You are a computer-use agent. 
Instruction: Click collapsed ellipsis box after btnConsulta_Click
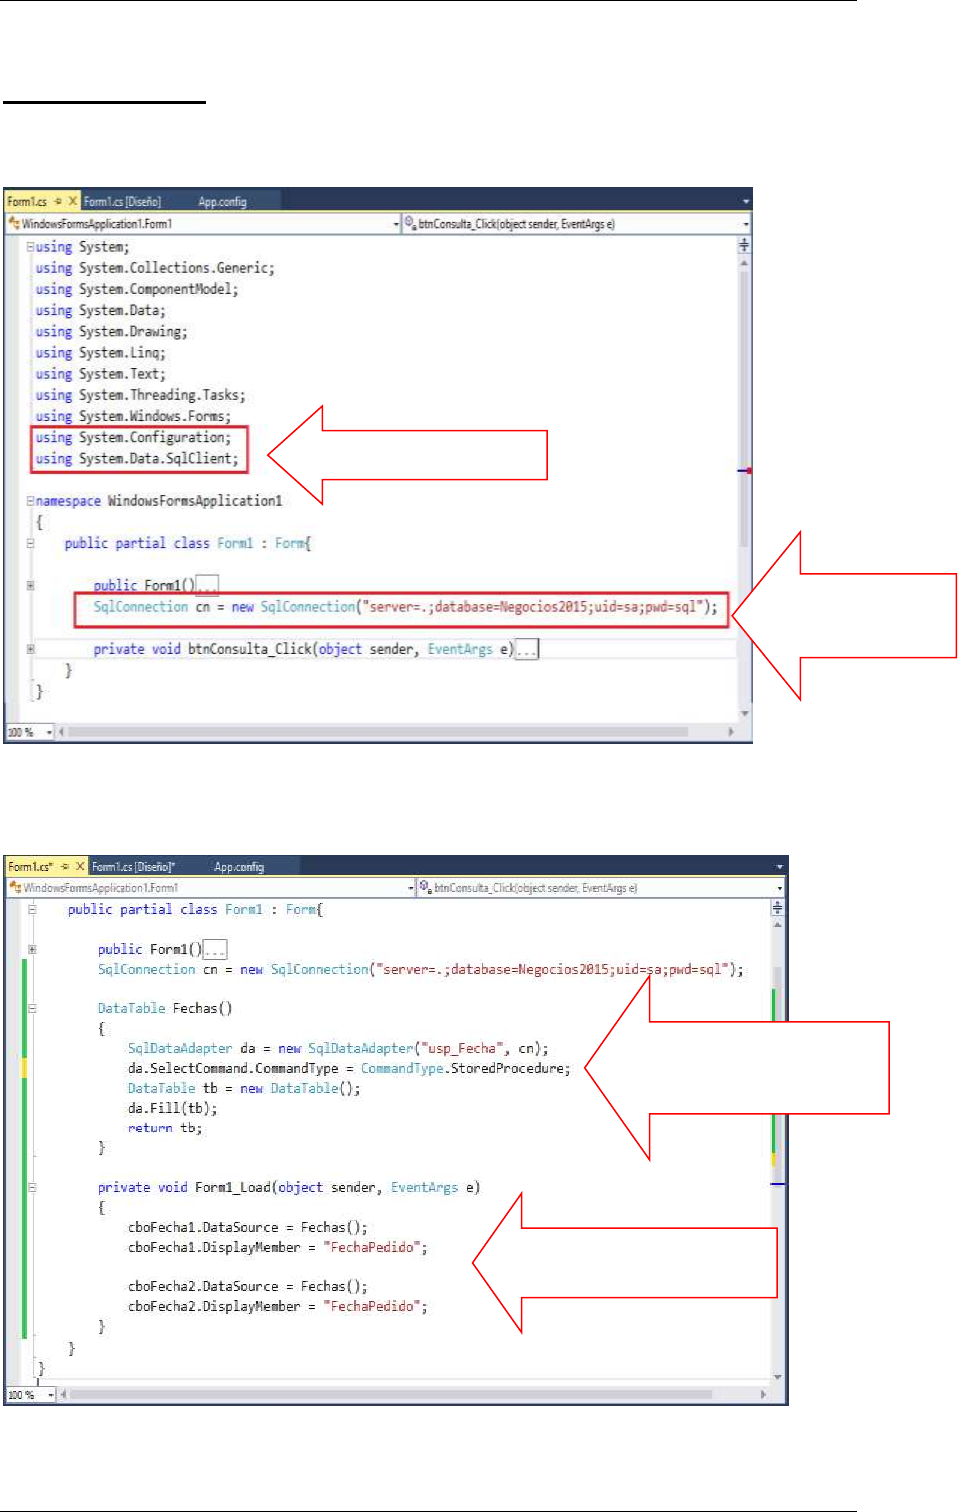[x=527, y=650]
